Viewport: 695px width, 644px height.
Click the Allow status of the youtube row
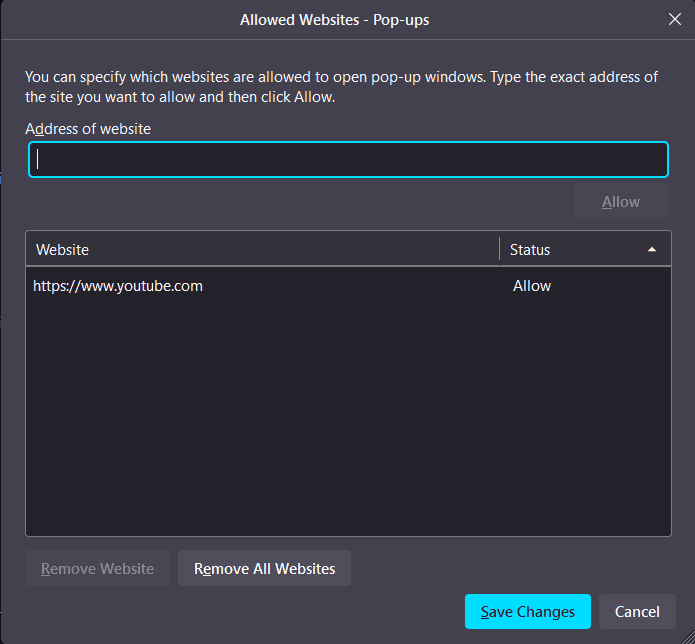click(x=532, y=286)
